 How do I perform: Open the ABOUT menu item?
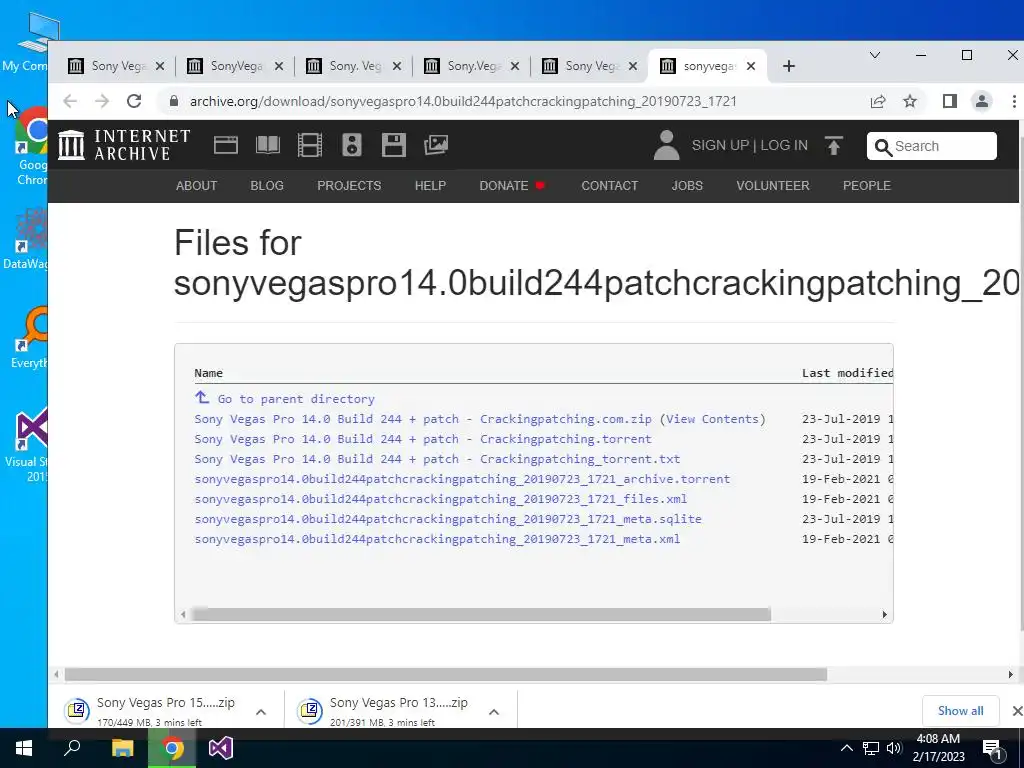(196, 186)
